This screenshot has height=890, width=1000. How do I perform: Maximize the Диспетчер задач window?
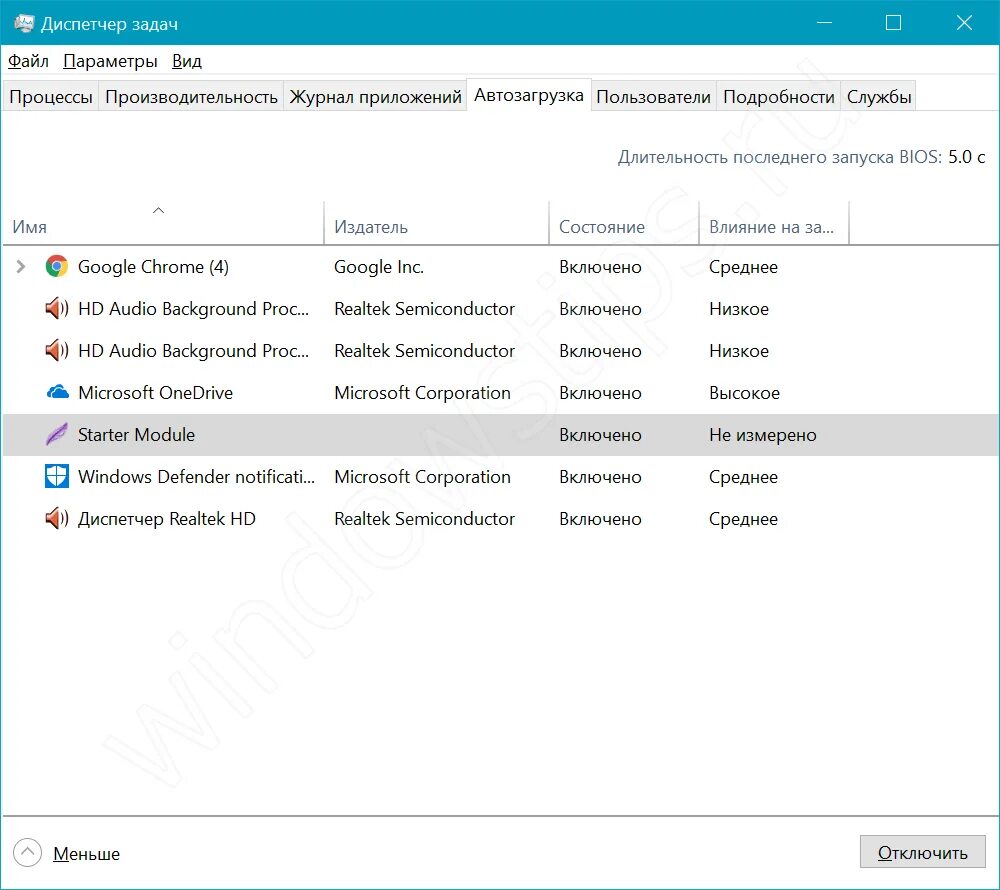click(x=893, y=23)
